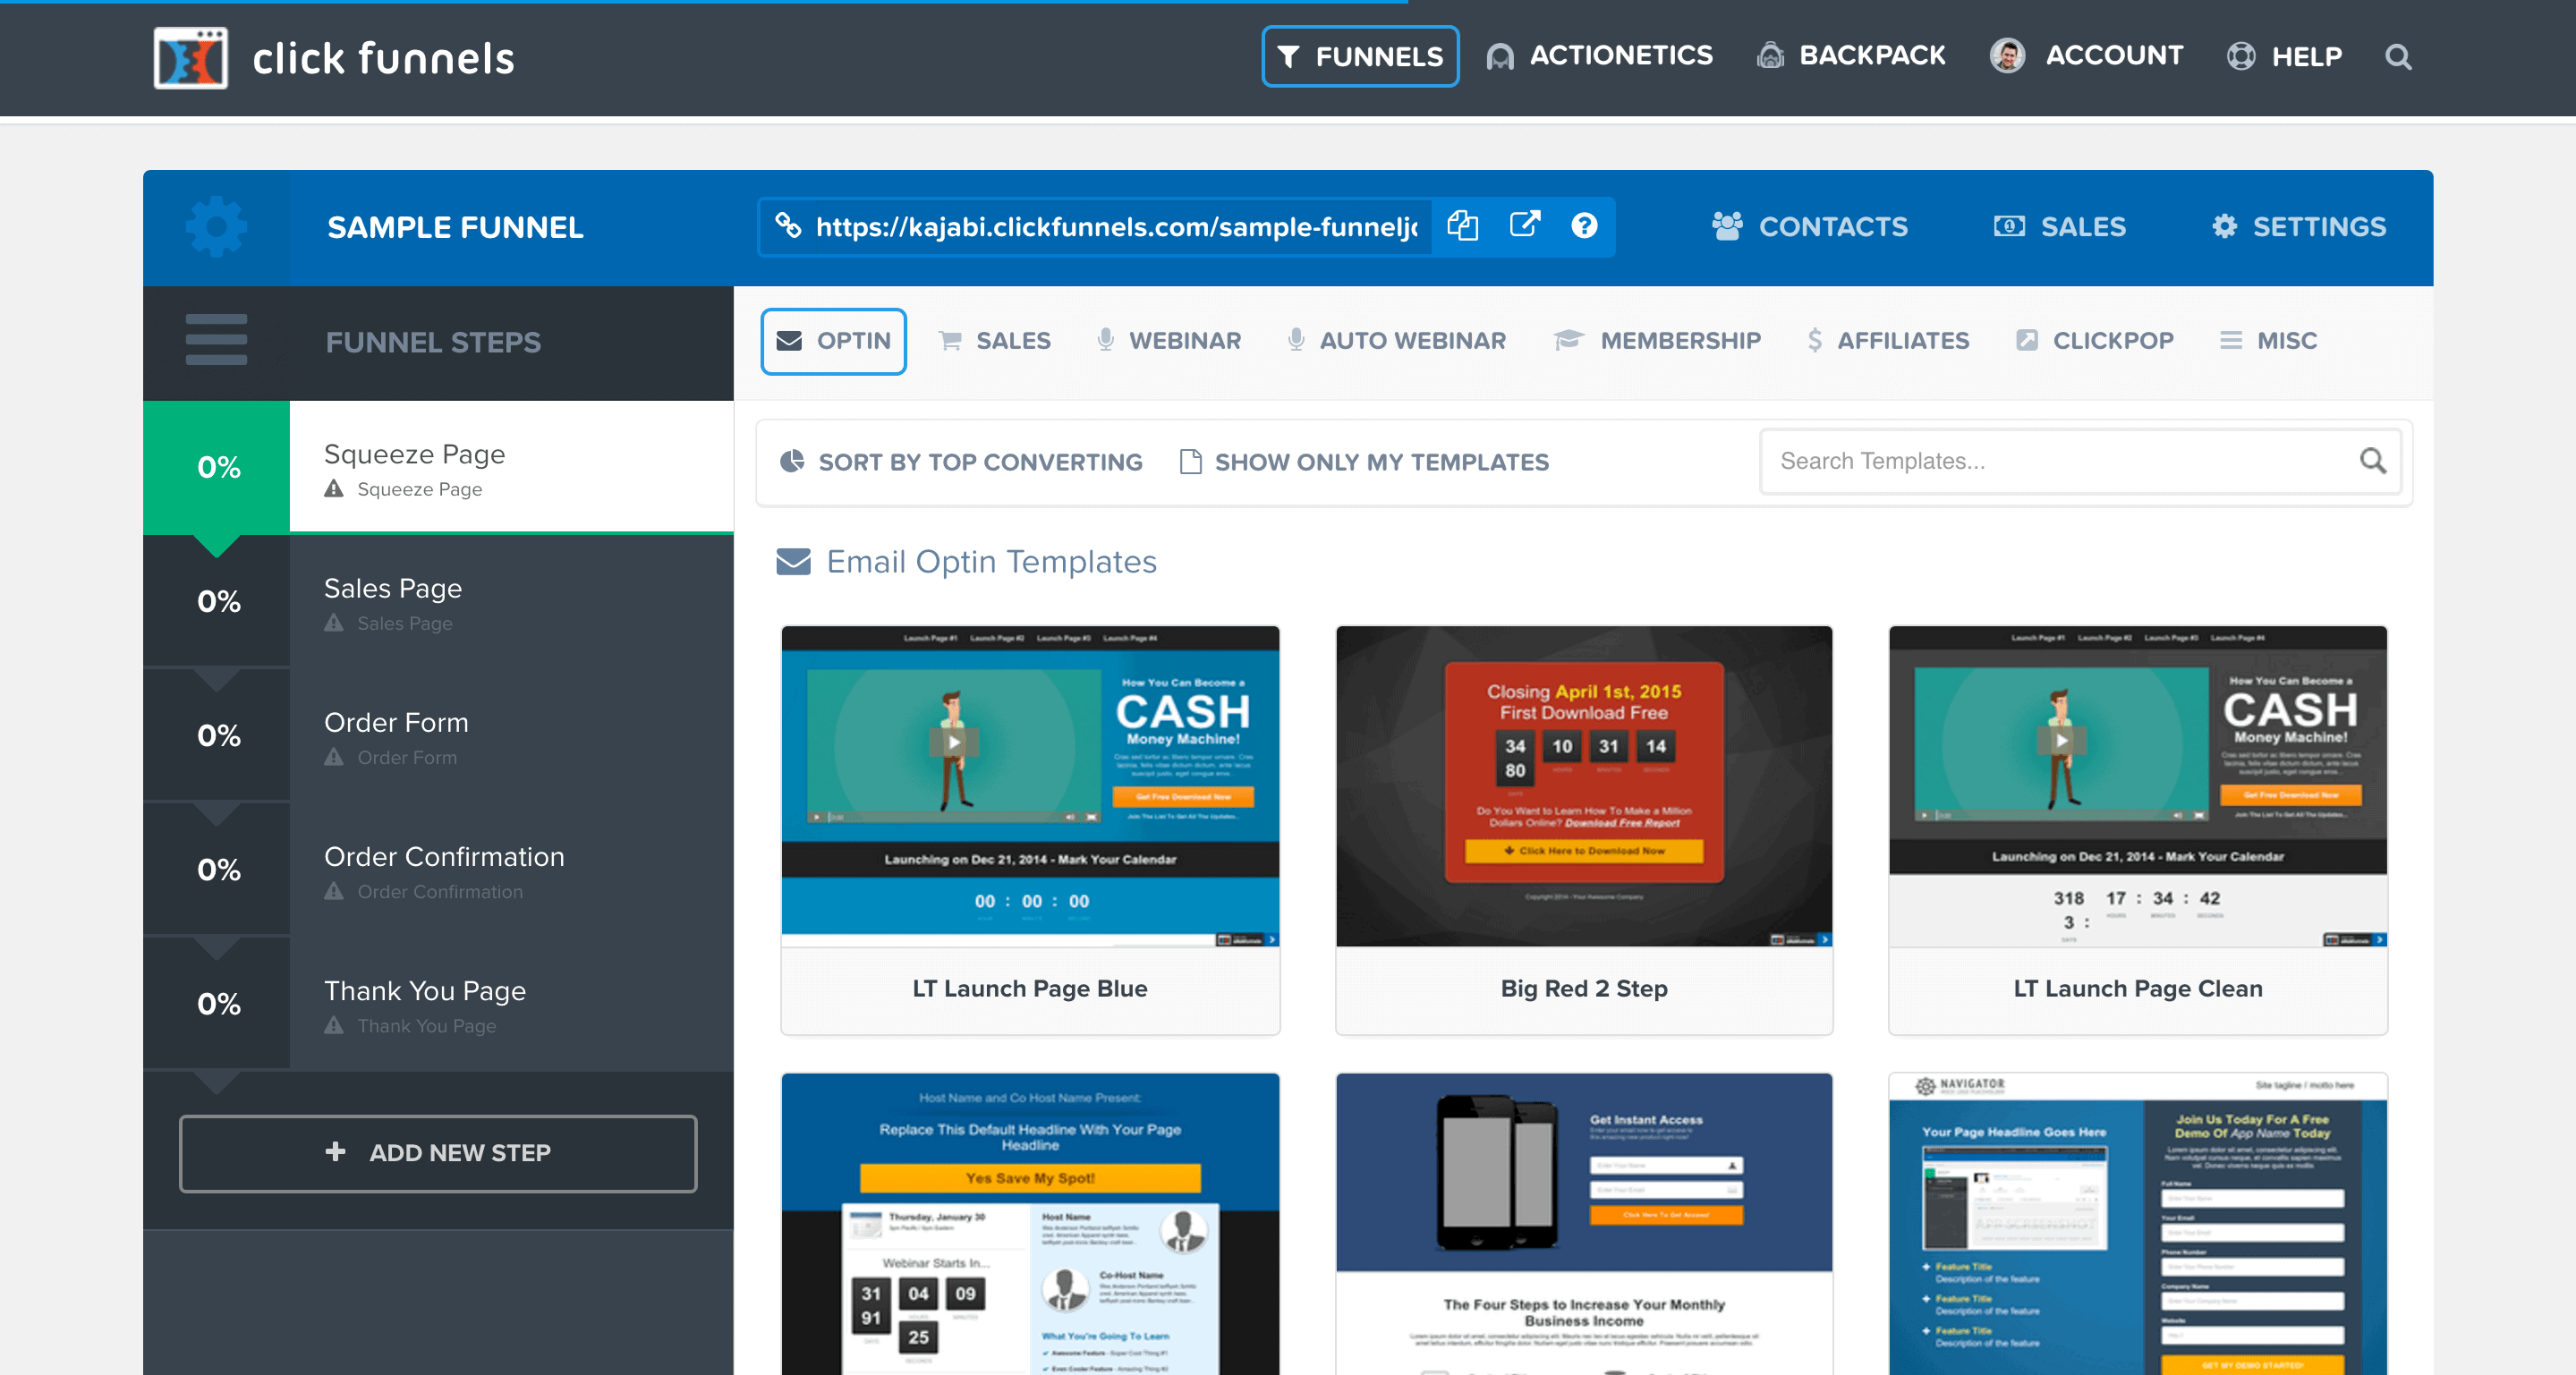Open the search magnifier in top navigation
This screenshot has height=1375, width=2576.
[x=2398, y=57]
